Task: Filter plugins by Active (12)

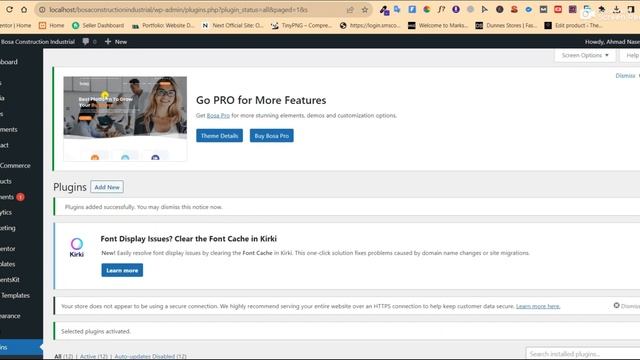Action: (x=94, y=356)
